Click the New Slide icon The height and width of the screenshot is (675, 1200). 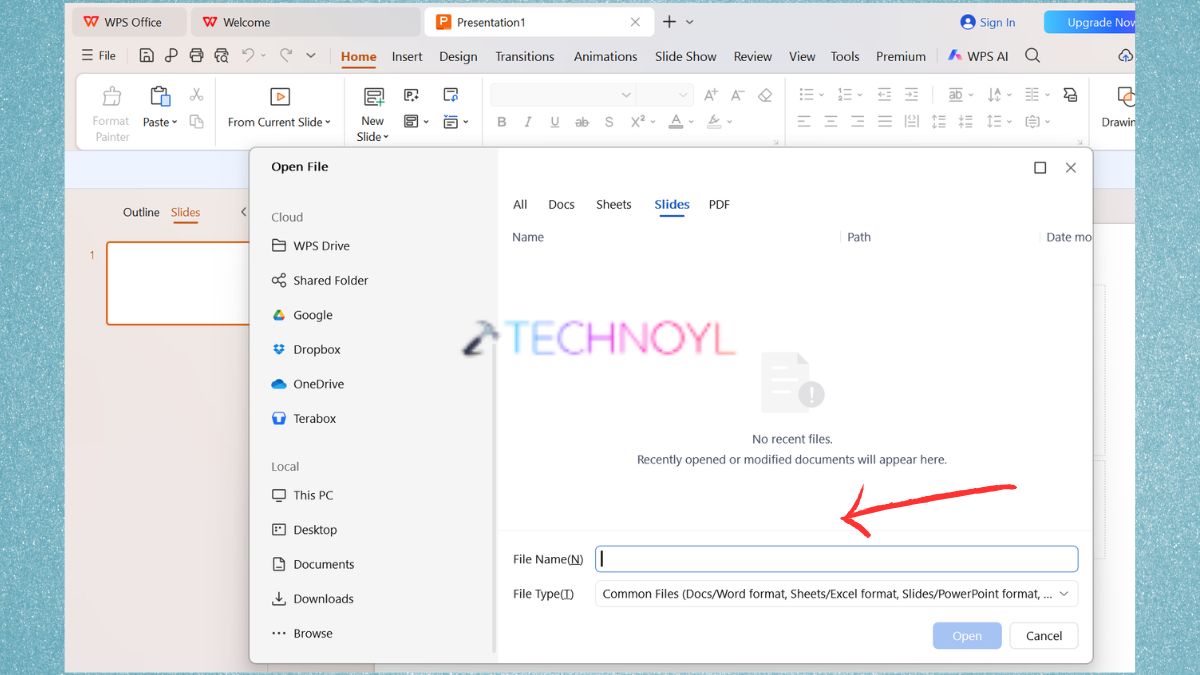(374, 97)
